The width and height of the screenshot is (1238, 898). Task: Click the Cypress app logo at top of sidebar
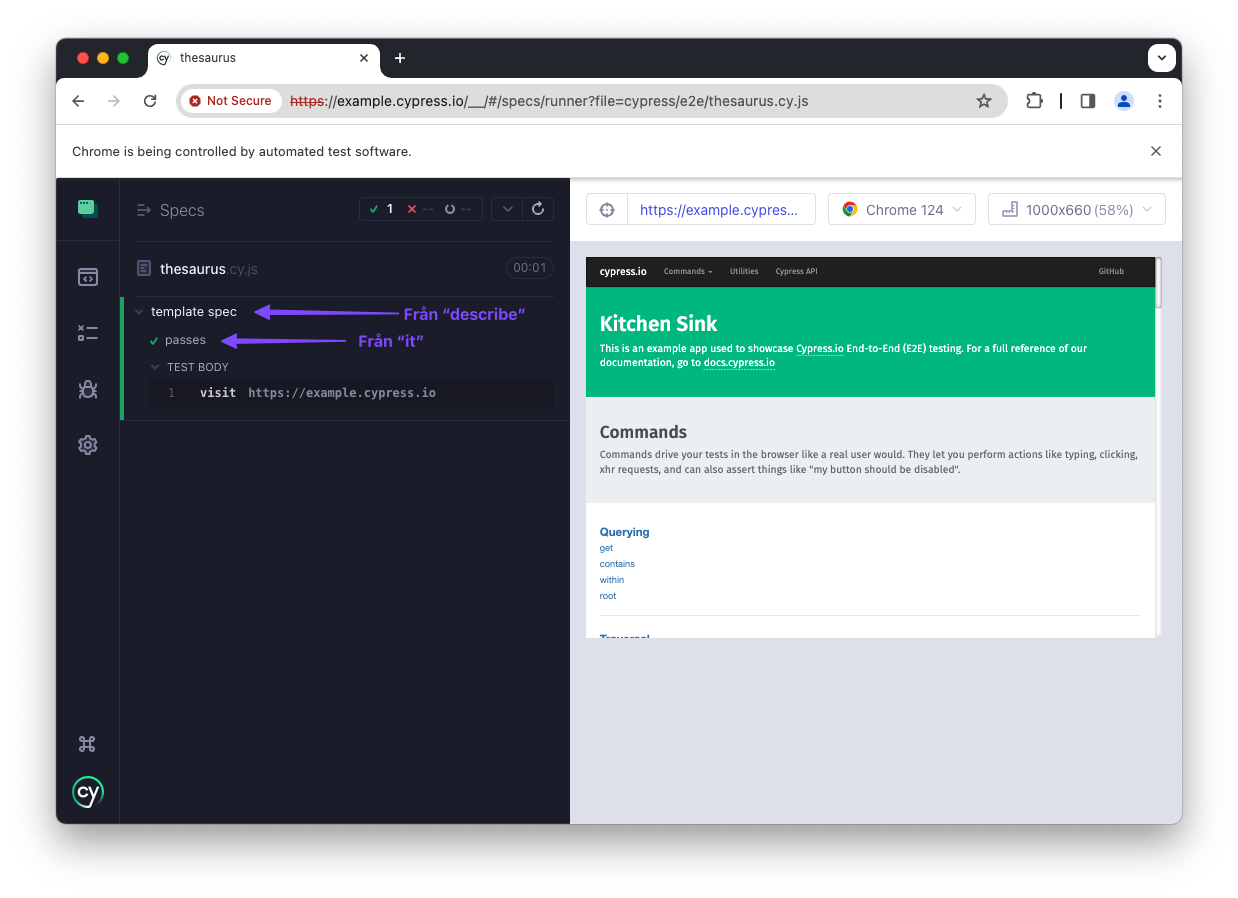(88, 208)
